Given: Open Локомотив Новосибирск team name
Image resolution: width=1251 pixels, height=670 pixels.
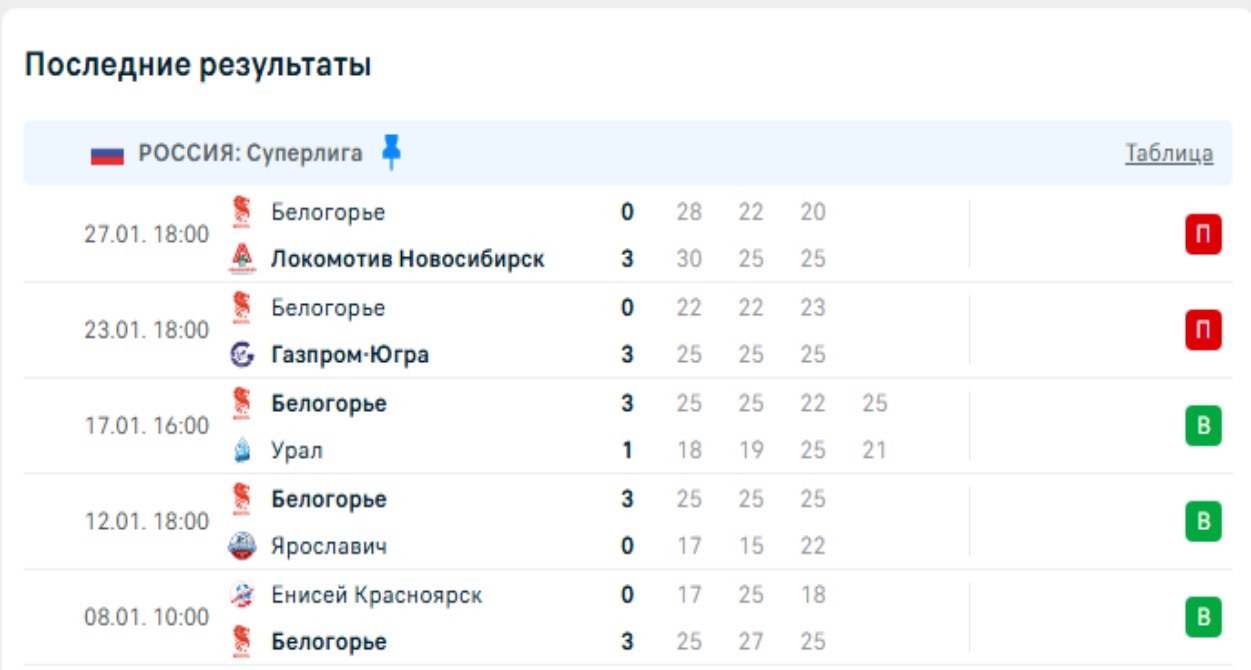Looking at the screenshot, I should click(408, 259).
